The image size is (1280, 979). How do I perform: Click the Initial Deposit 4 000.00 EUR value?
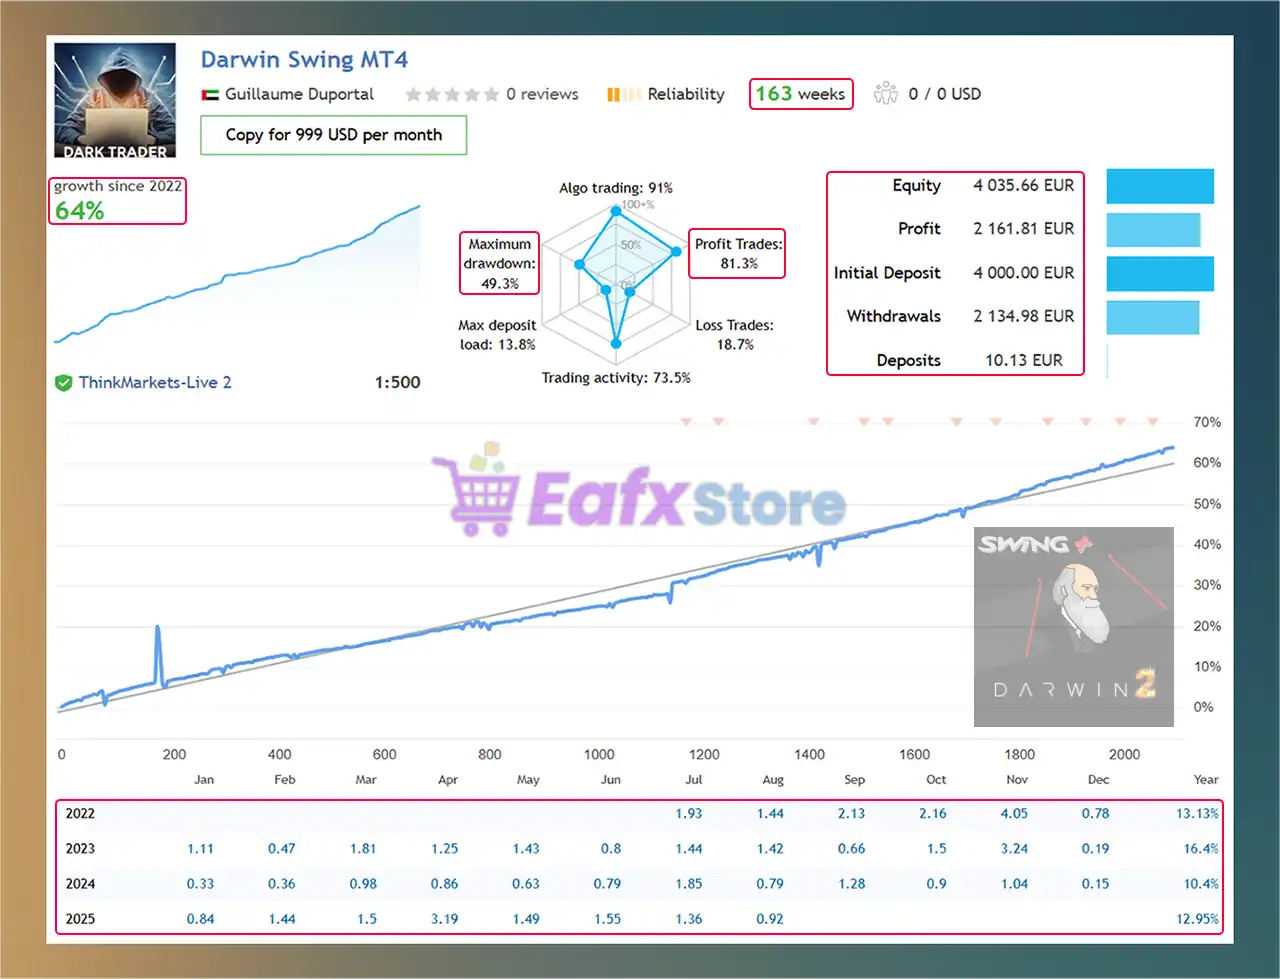click(1024, 273)
